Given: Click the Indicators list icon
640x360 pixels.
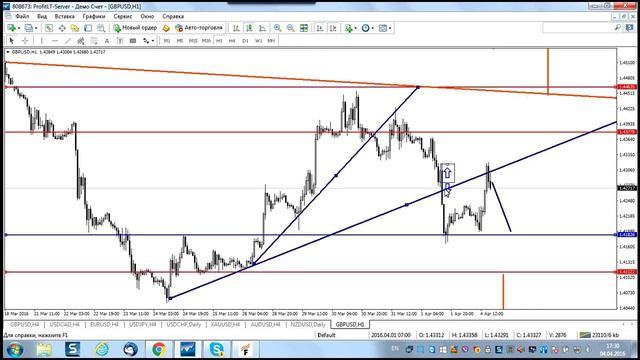Looking at the screenshot, I should tap(348, 28).
